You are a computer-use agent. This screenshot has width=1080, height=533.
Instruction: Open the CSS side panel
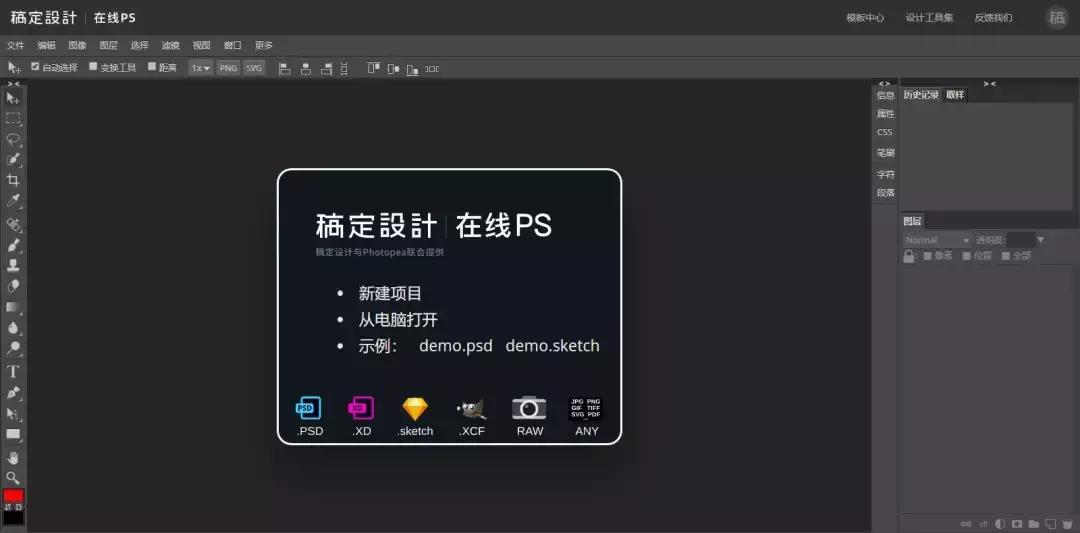coord(884,132)
